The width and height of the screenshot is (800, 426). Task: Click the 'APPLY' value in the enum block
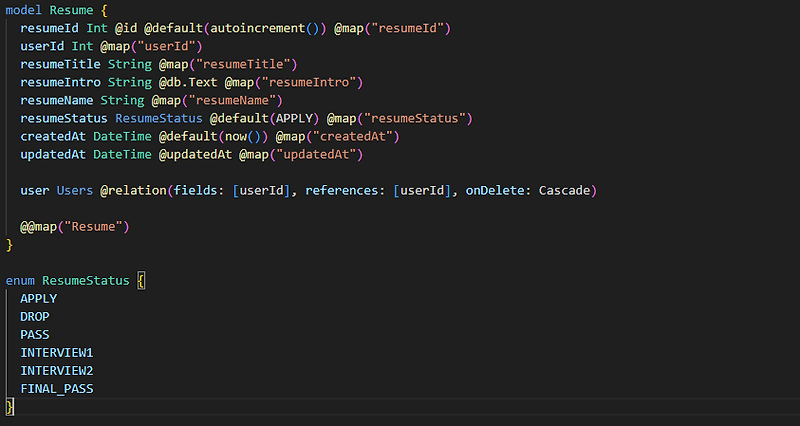(x=39, y=298)
